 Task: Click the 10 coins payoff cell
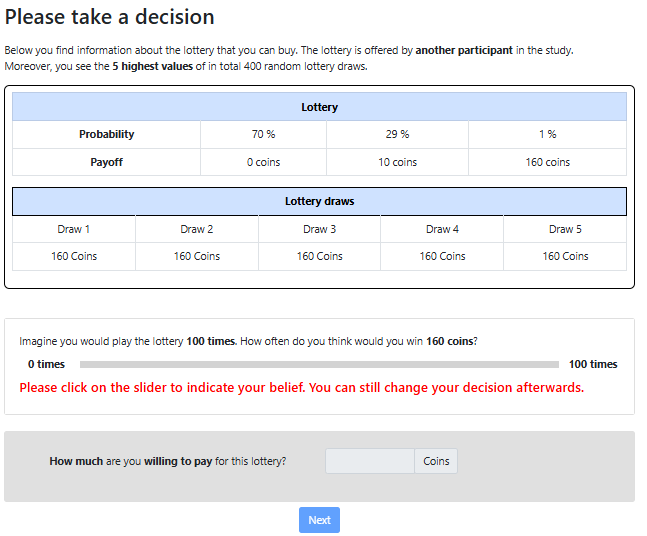coord(397,162)
